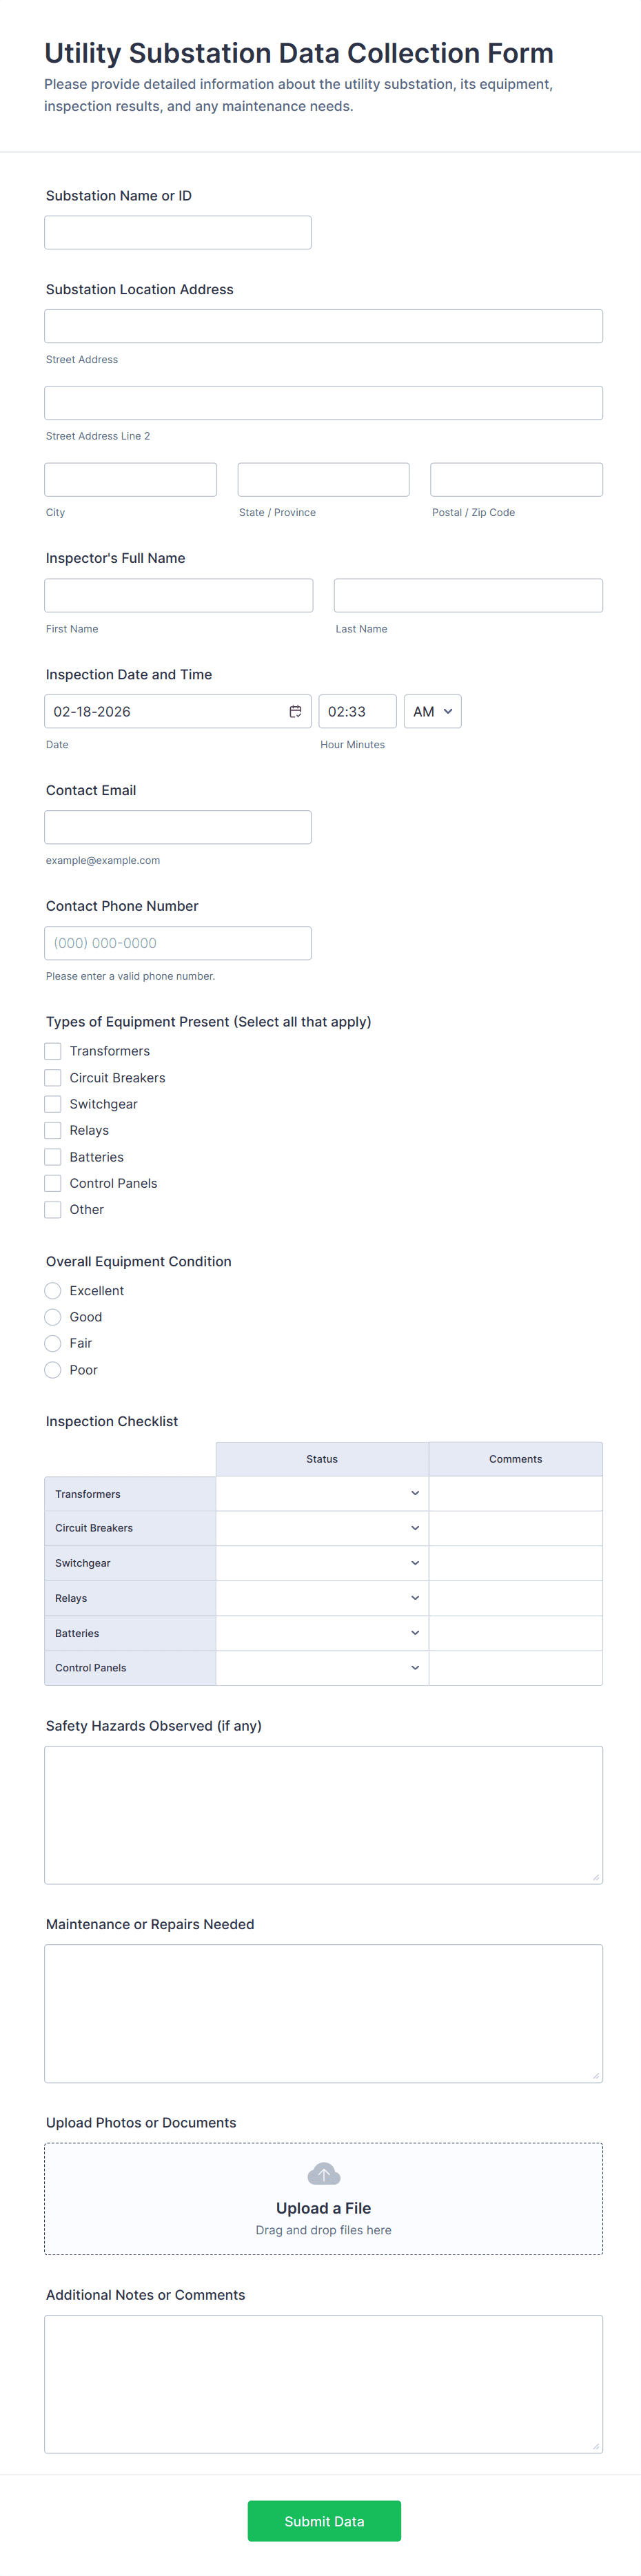Click the Hour Minutes time field
641x2576 pixels.
point(357,711)
